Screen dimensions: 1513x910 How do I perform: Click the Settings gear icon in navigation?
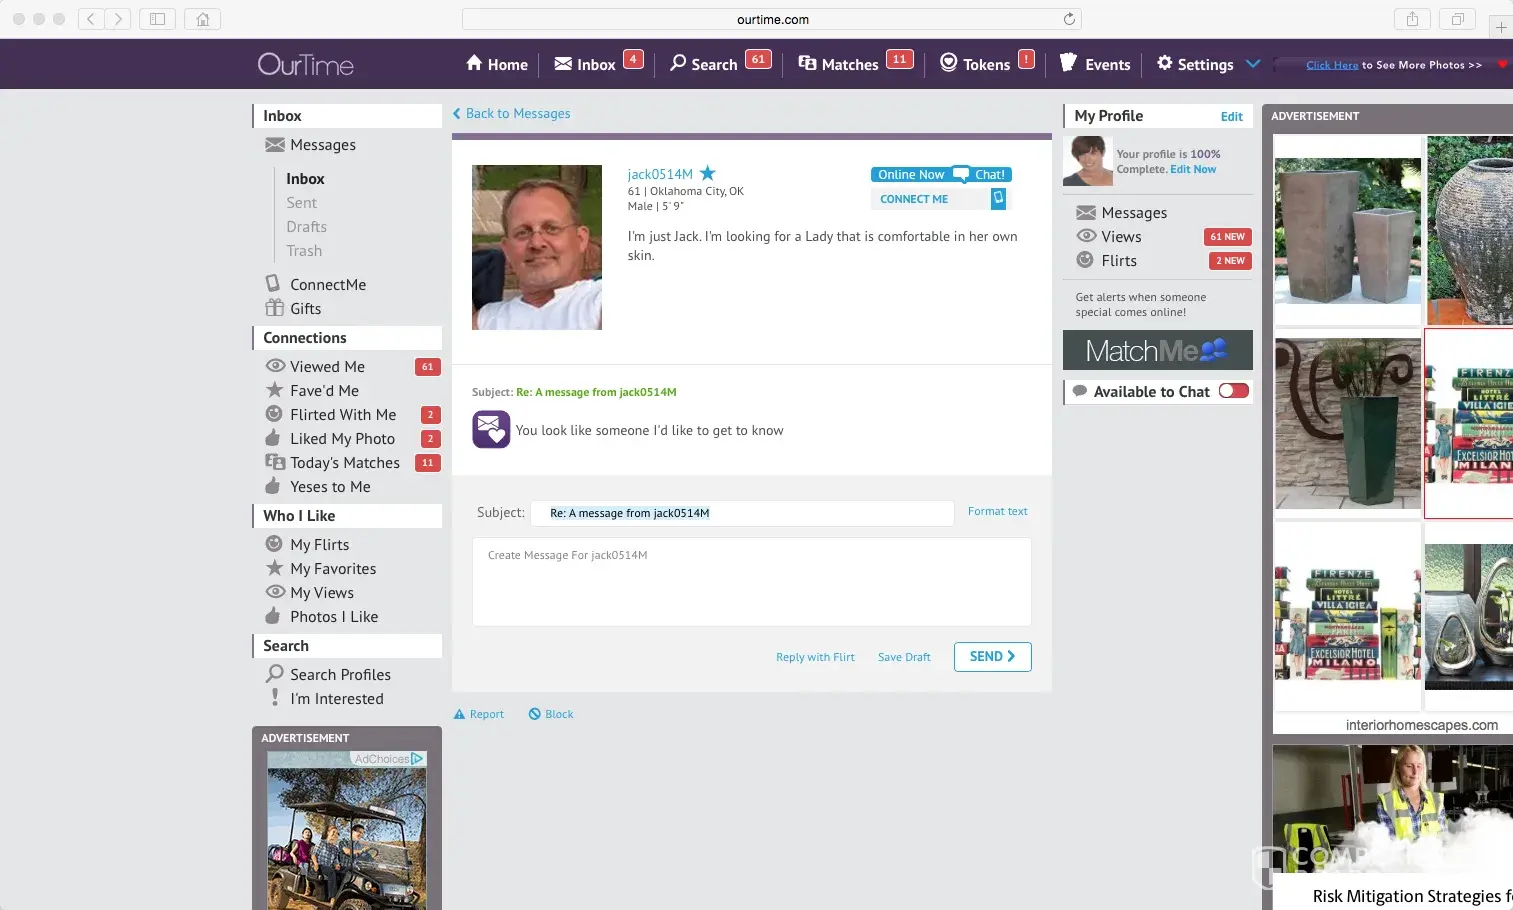click(x=1165, y=63)
